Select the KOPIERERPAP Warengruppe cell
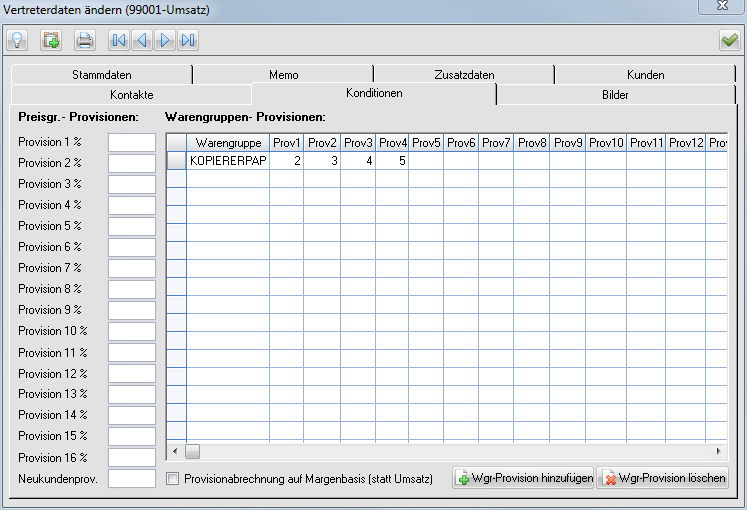The height and width of the screenshot is (510, 747). point(227,160)
